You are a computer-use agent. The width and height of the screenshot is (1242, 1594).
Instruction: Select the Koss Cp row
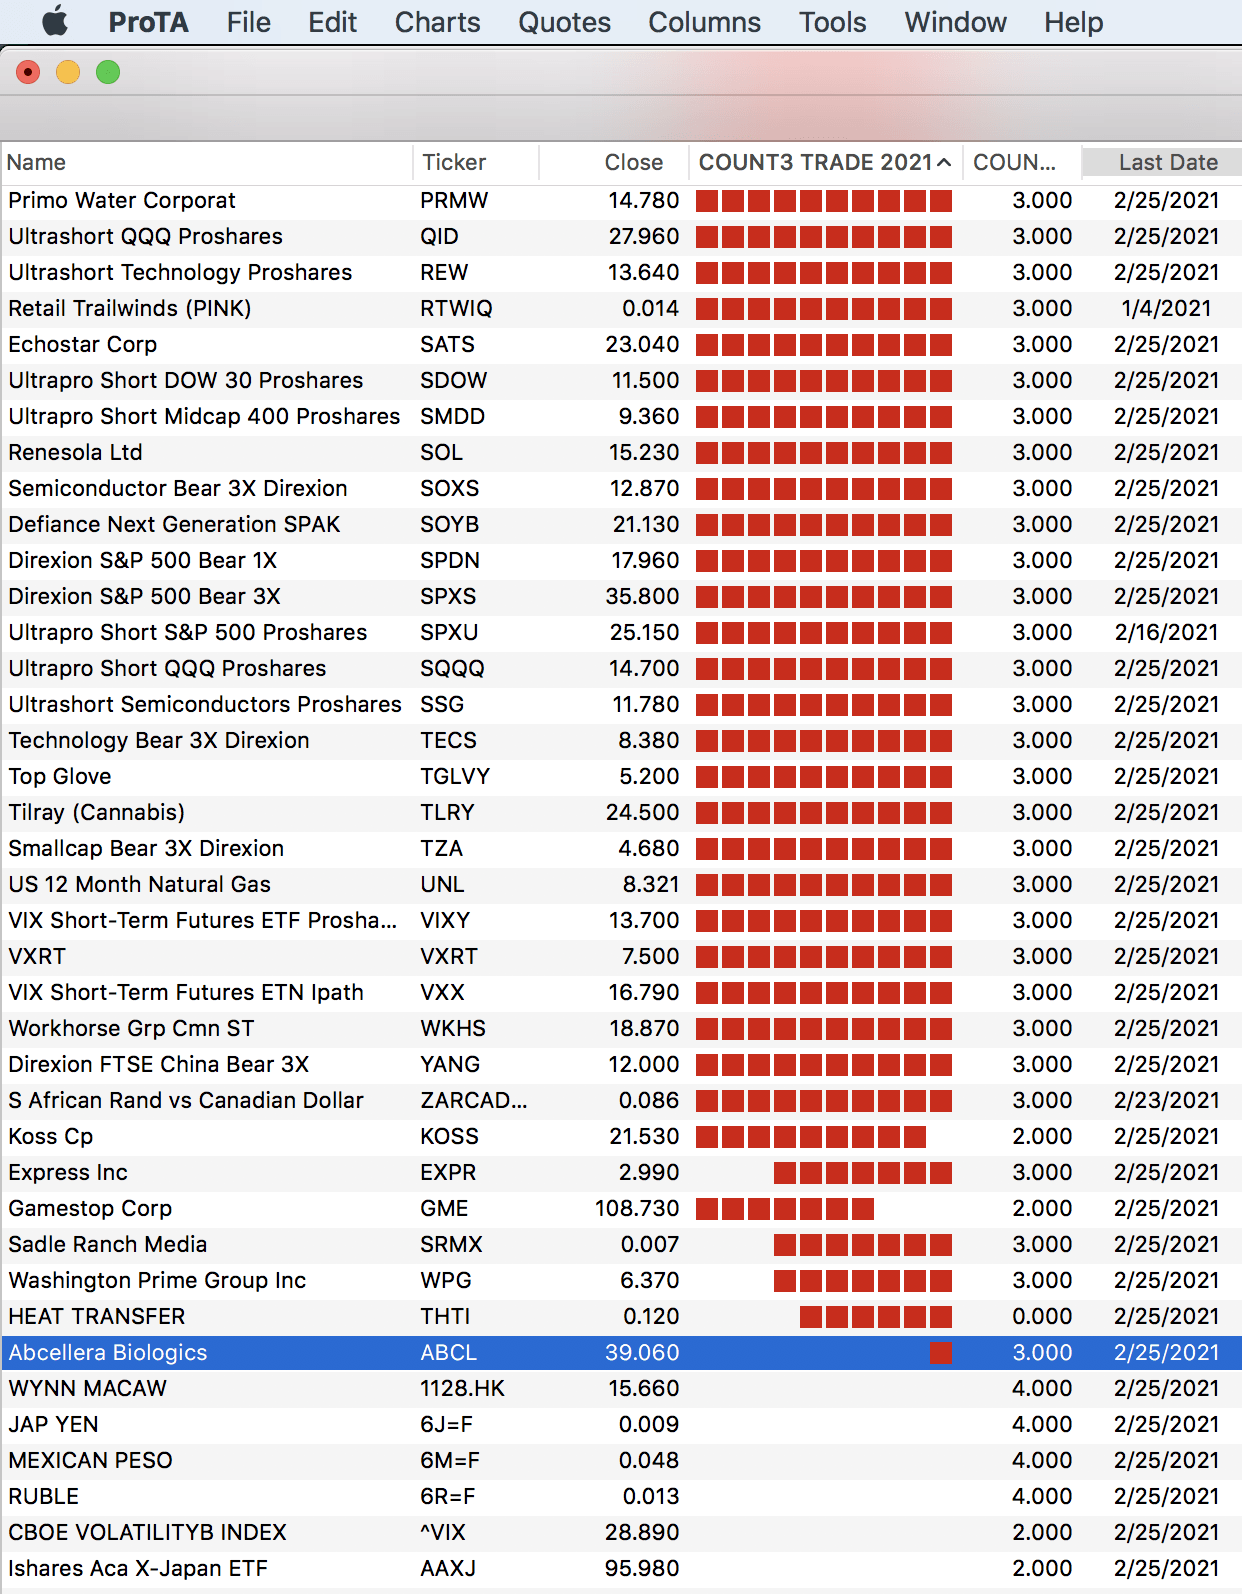(621, 1136)
